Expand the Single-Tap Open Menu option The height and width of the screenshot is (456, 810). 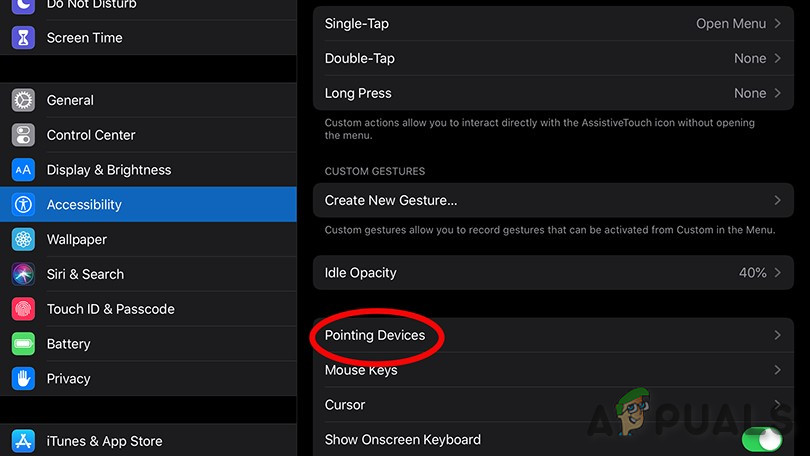click(553, 24)
